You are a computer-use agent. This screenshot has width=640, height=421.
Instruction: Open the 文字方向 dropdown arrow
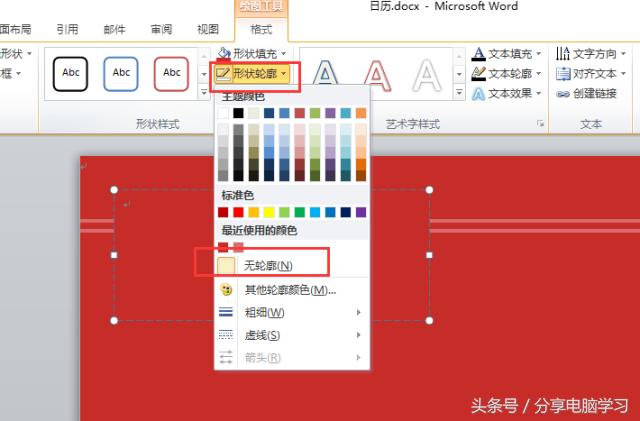coord(624,53)
